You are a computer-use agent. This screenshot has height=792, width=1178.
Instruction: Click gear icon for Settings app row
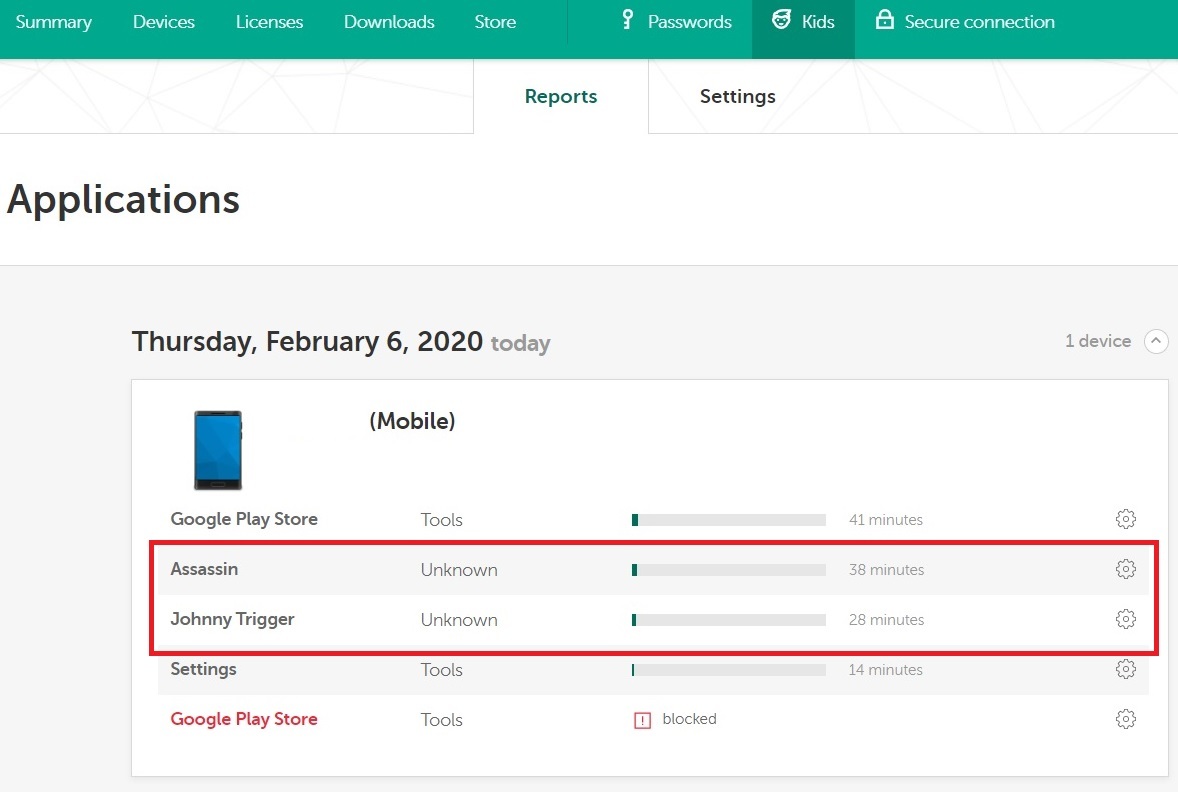[x=1125, y=669]
